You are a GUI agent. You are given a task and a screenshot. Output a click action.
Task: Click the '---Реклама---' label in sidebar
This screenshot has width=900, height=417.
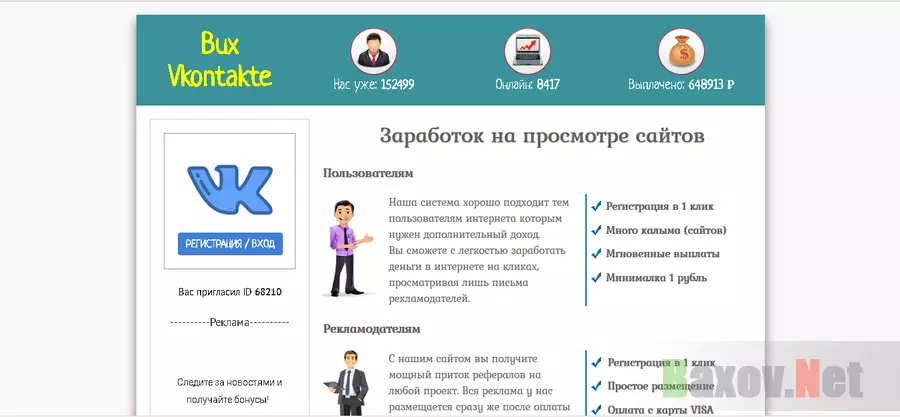pos(230,322)
